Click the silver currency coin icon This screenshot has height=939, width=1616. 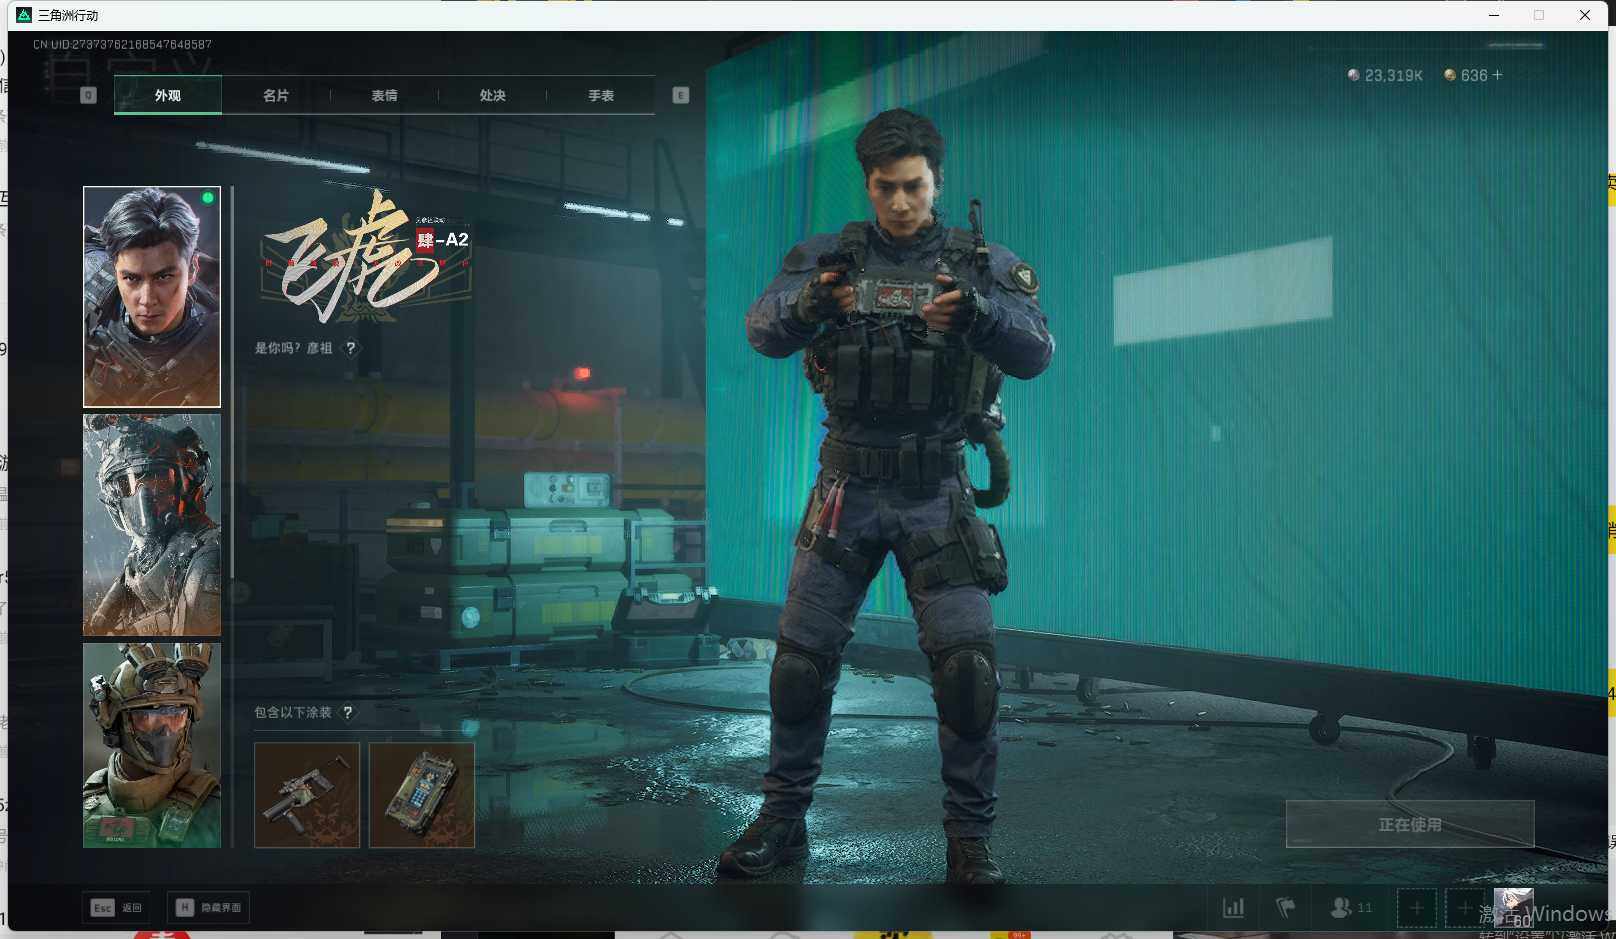pos(1353,75)
